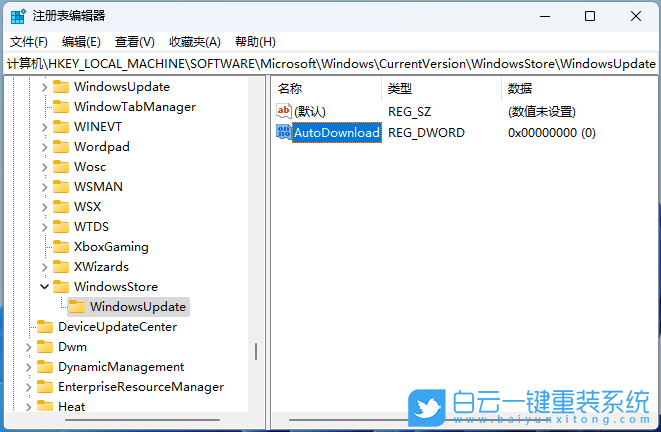Expand the Heat tree node
The width and height of the screenshot is (661, 432).
coord(29,407)
